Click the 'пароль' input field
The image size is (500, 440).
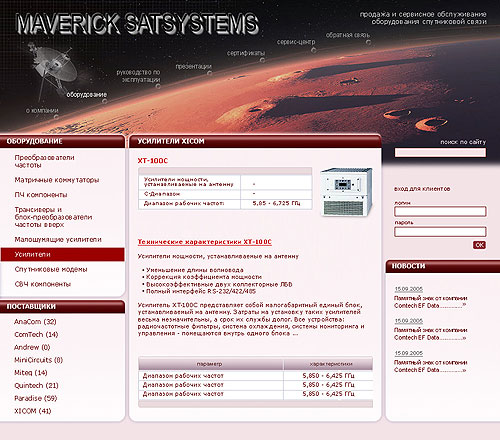440,232
